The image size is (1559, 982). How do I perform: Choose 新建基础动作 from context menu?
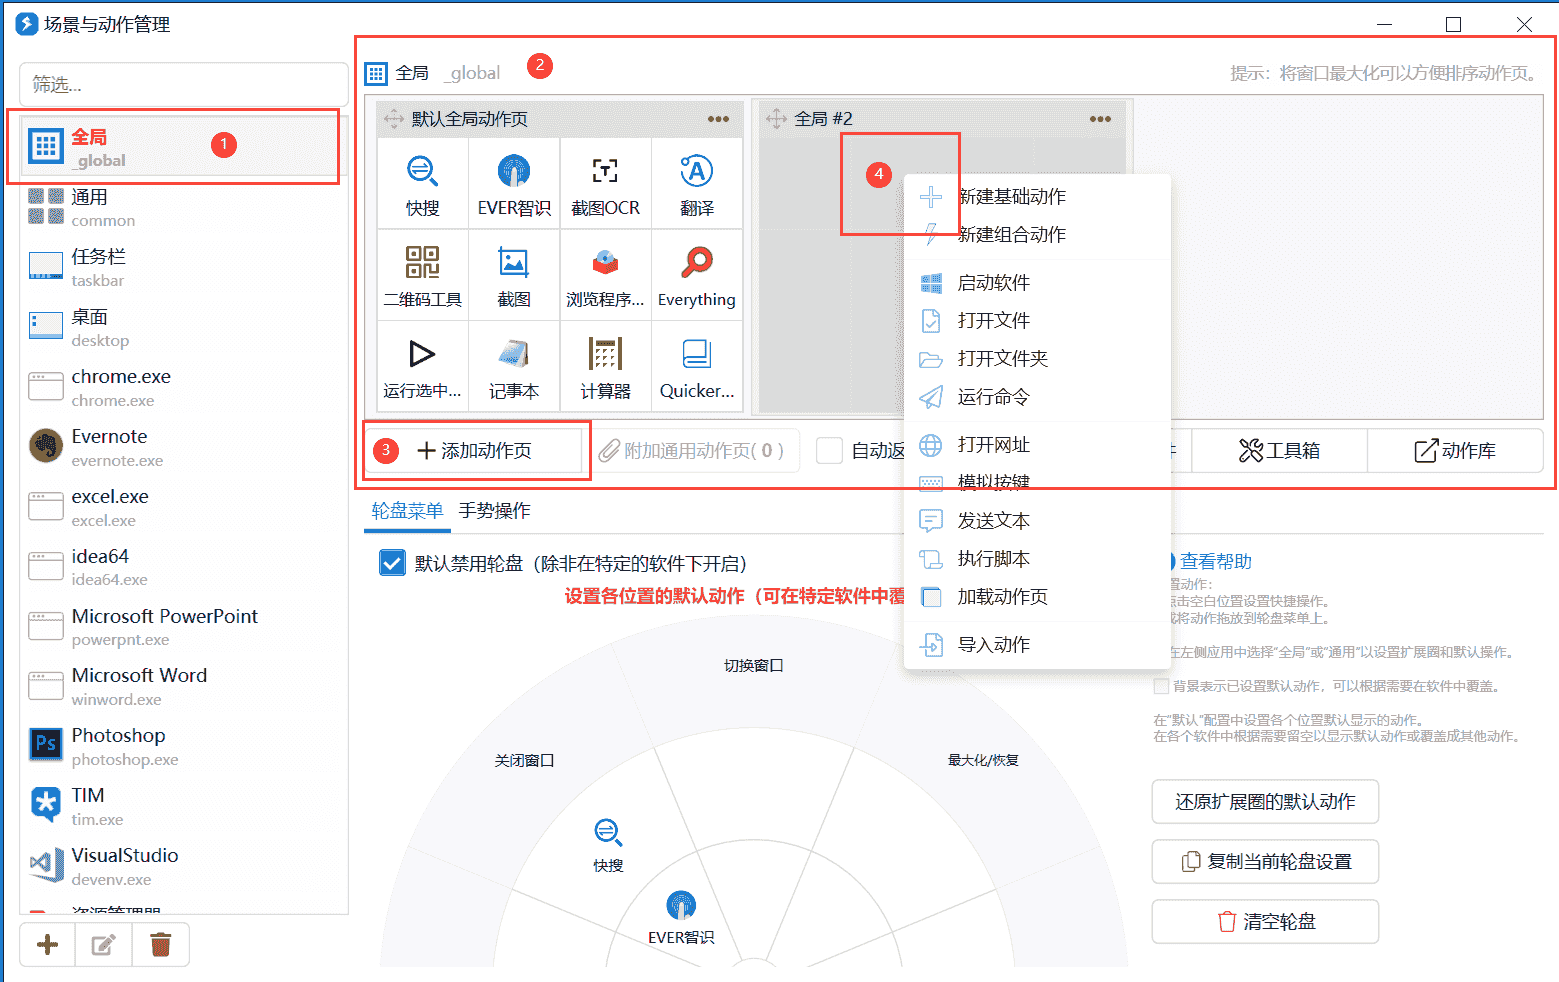coord(1037,197)
